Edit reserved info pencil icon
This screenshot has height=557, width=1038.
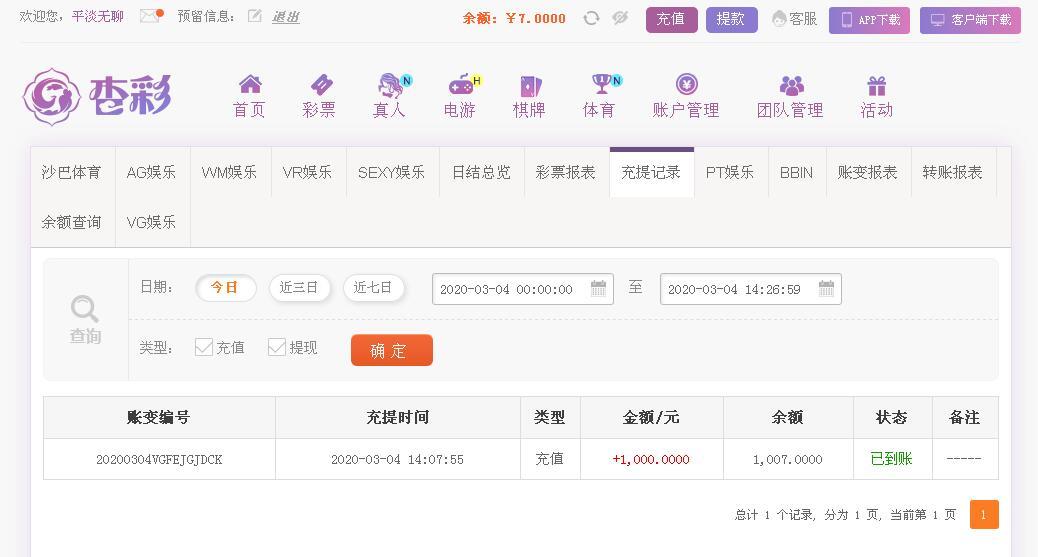click(254, 16)
